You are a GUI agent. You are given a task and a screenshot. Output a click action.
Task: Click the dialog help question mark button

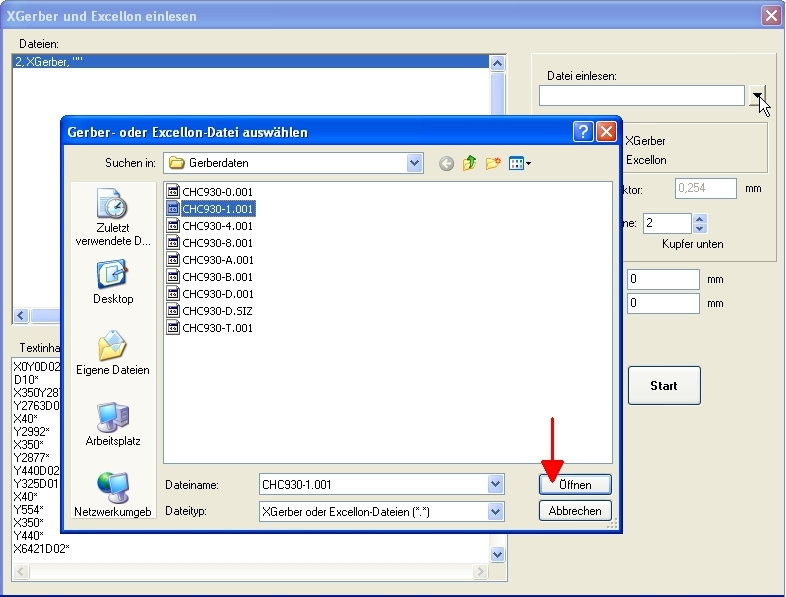583,132
